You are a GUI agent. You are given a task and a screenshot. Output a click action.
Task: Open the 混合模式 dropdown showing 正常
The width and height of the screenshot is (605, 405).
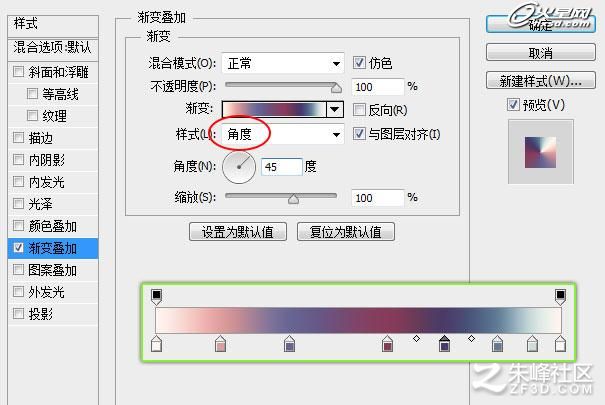[283, 63]
